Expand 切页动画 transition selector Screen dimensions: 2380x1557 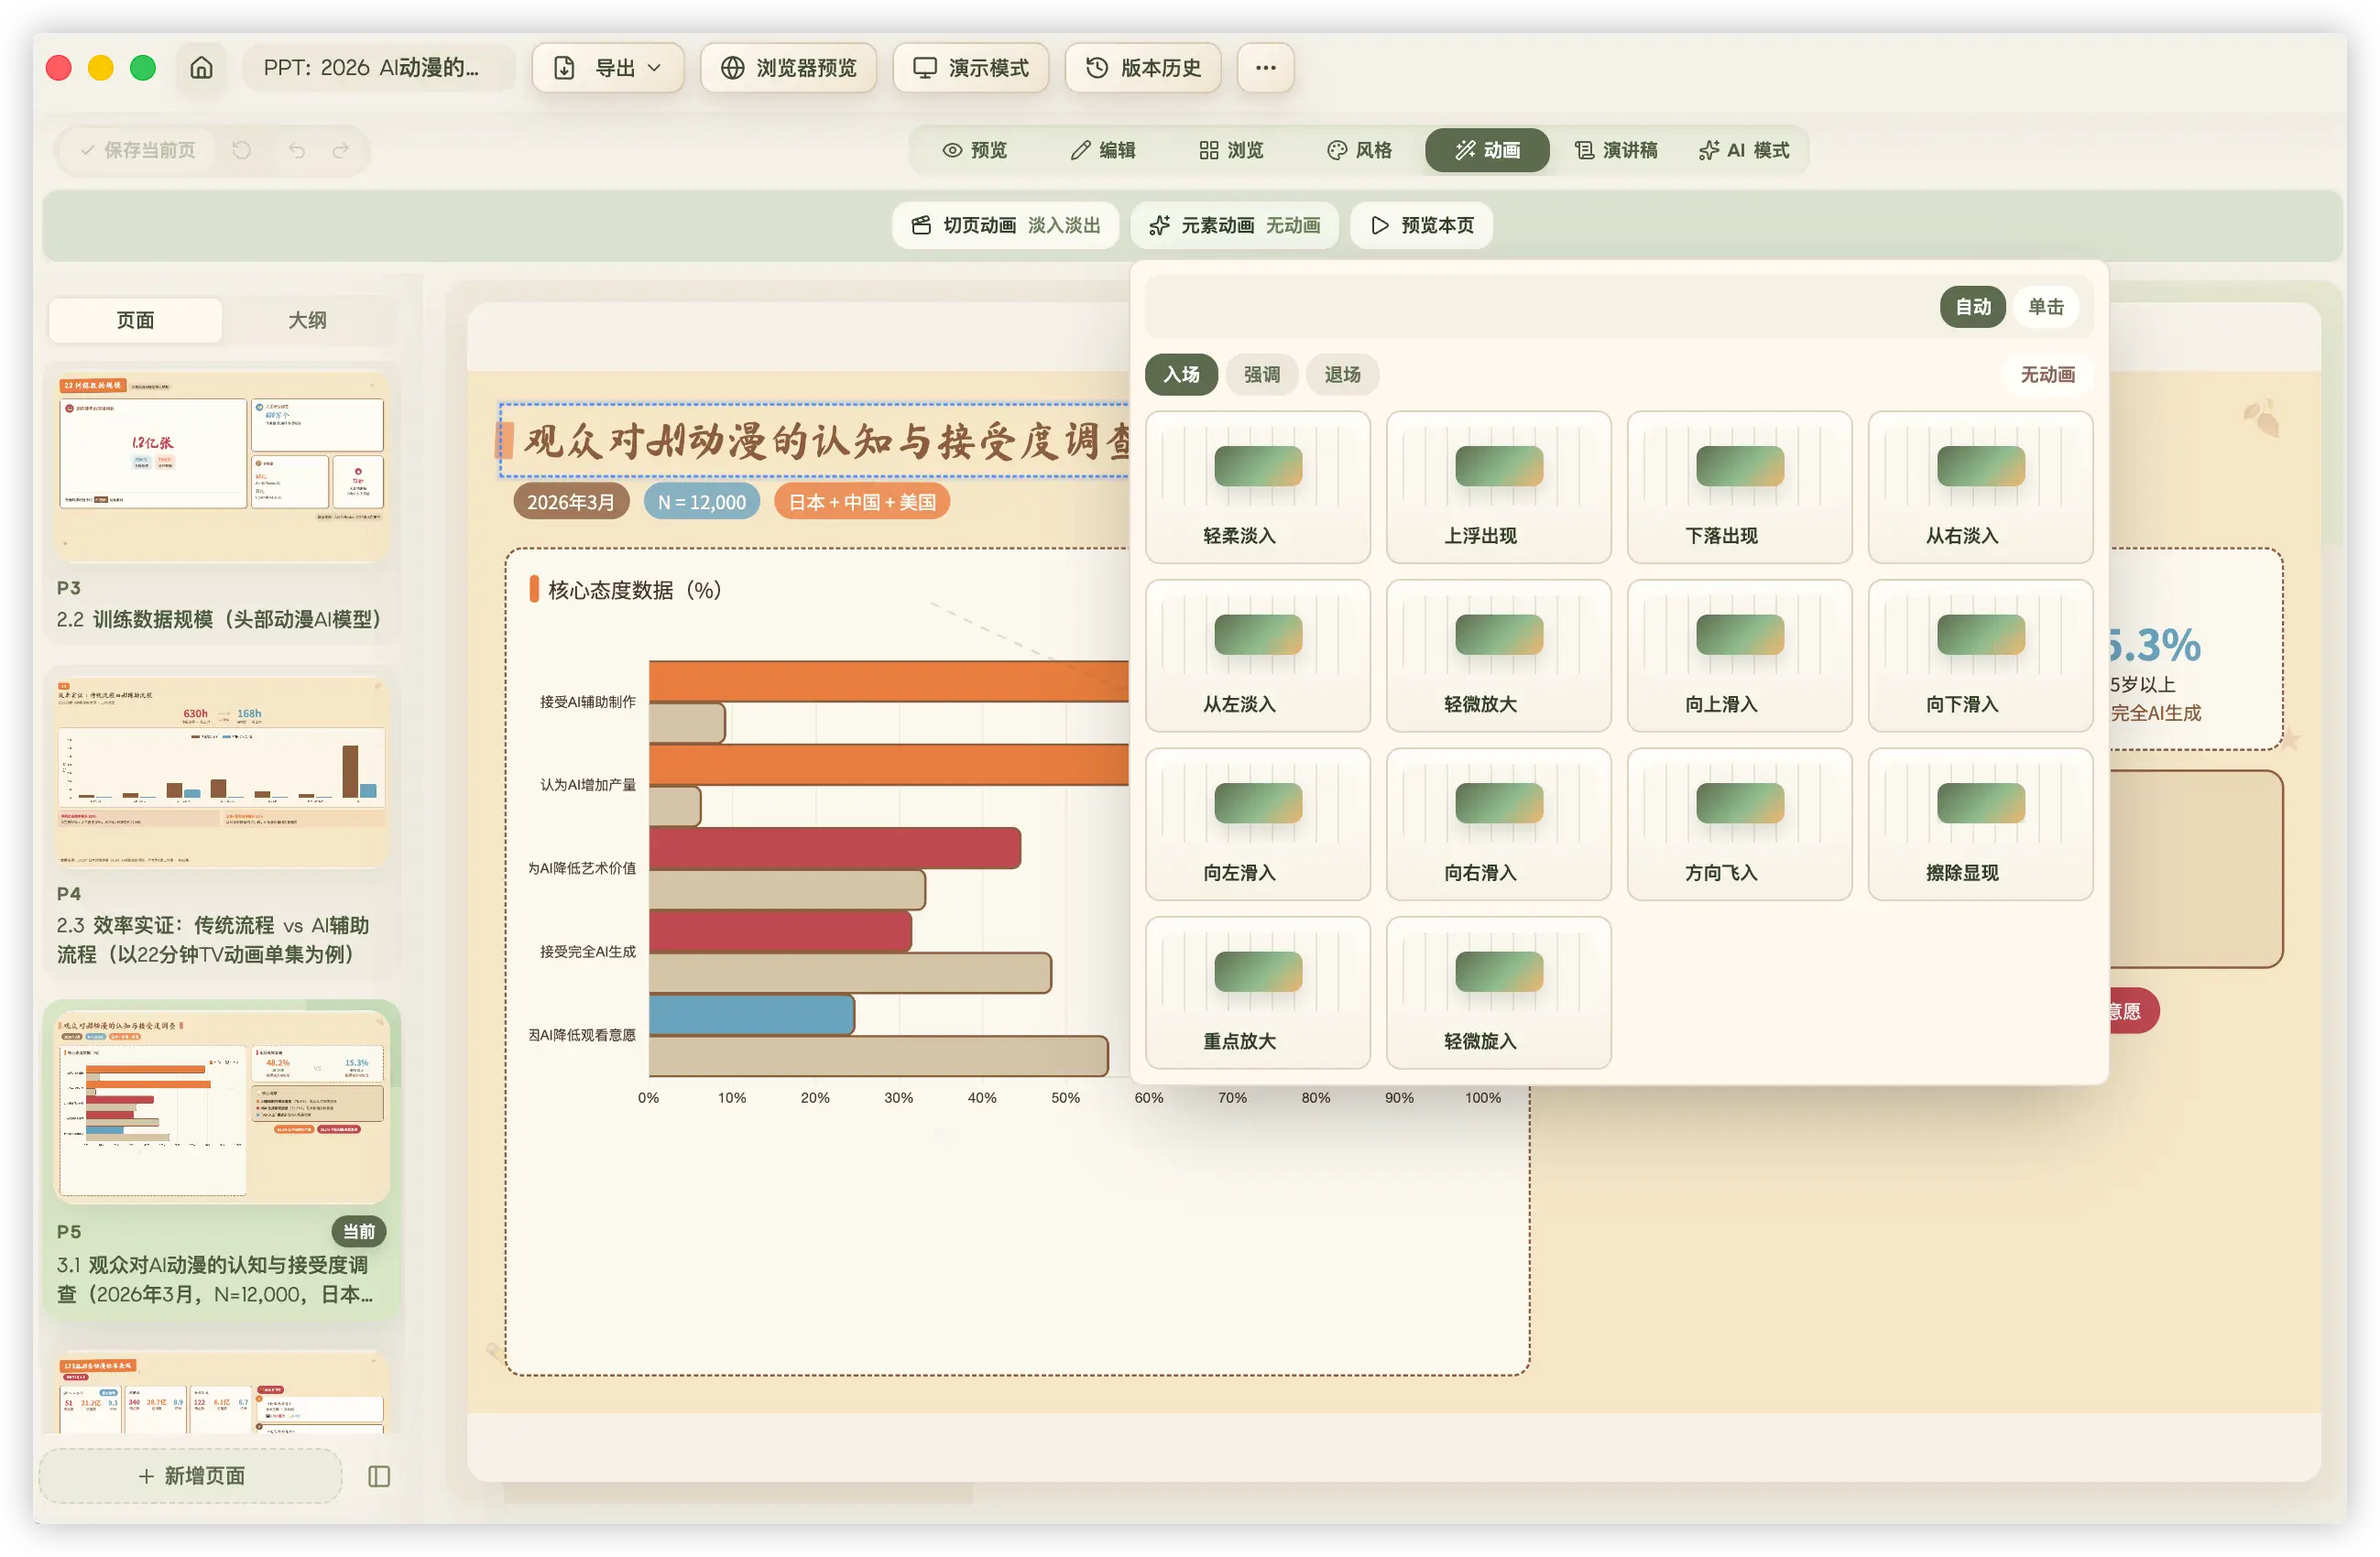1005,225
